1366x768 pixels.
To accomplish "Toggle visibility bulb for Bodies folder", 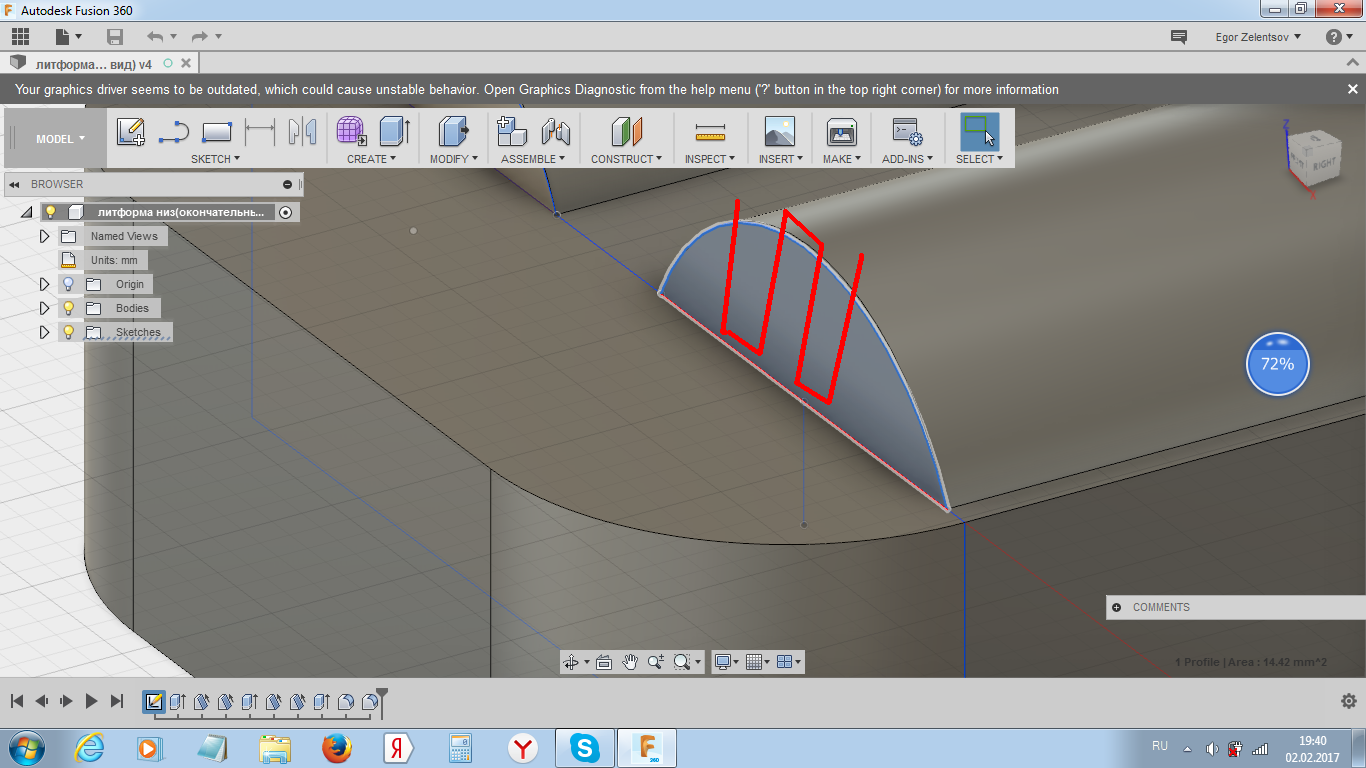I will click(69, 308).
